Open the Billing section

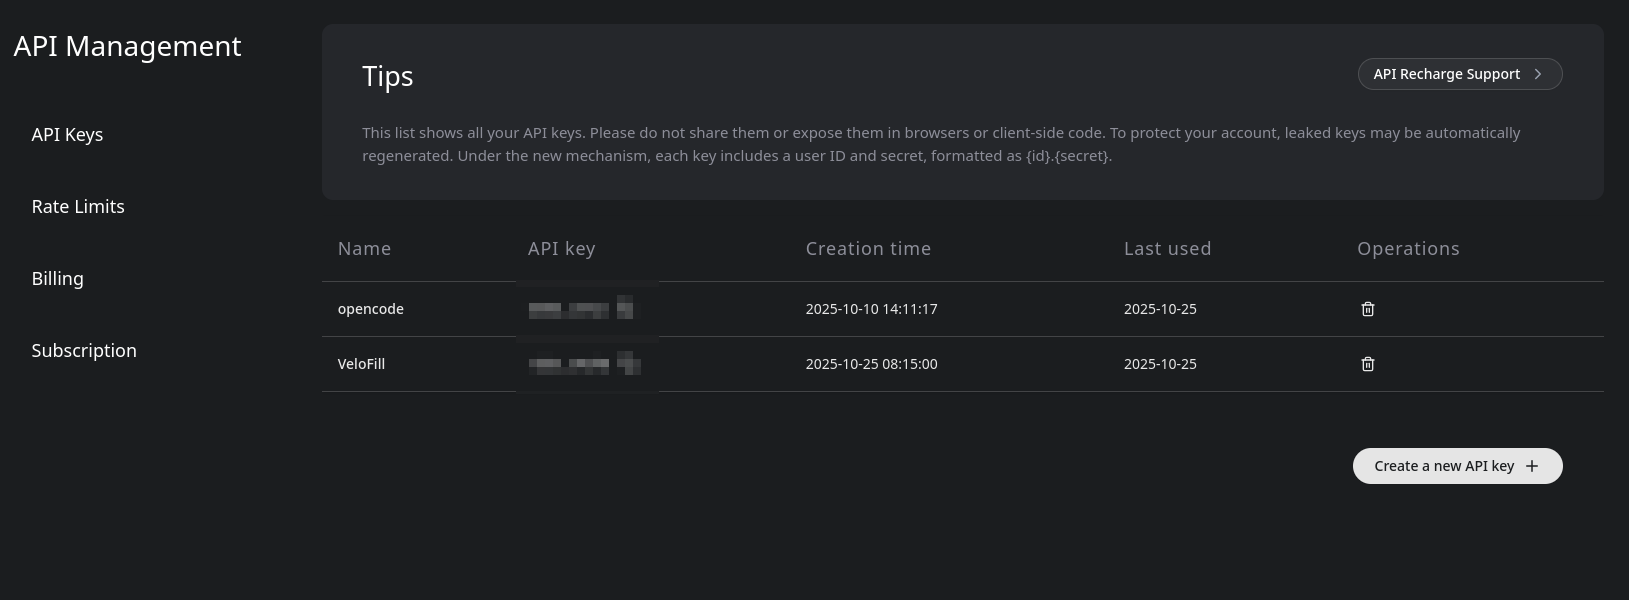tap(58, 279)
